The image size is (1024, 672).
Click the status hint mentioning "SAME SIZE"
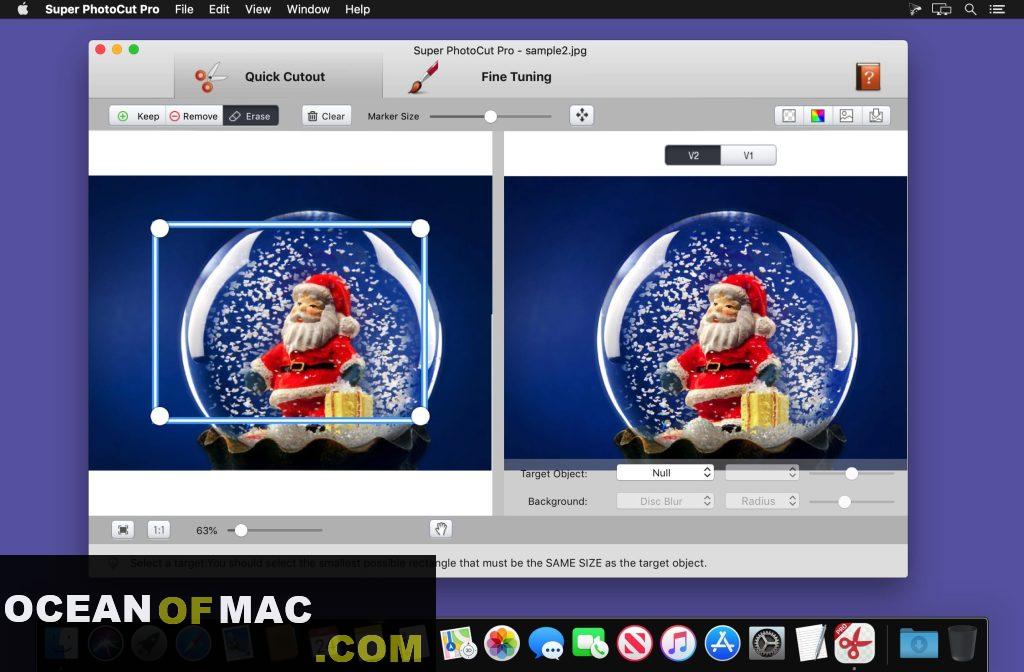tap(418, 563)
